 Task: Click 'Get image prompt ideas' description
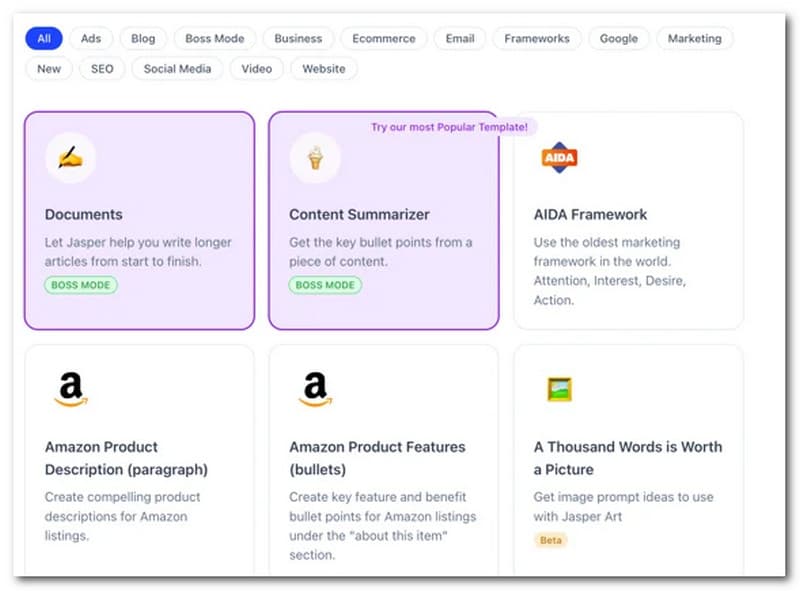click(x=623, y=506)
